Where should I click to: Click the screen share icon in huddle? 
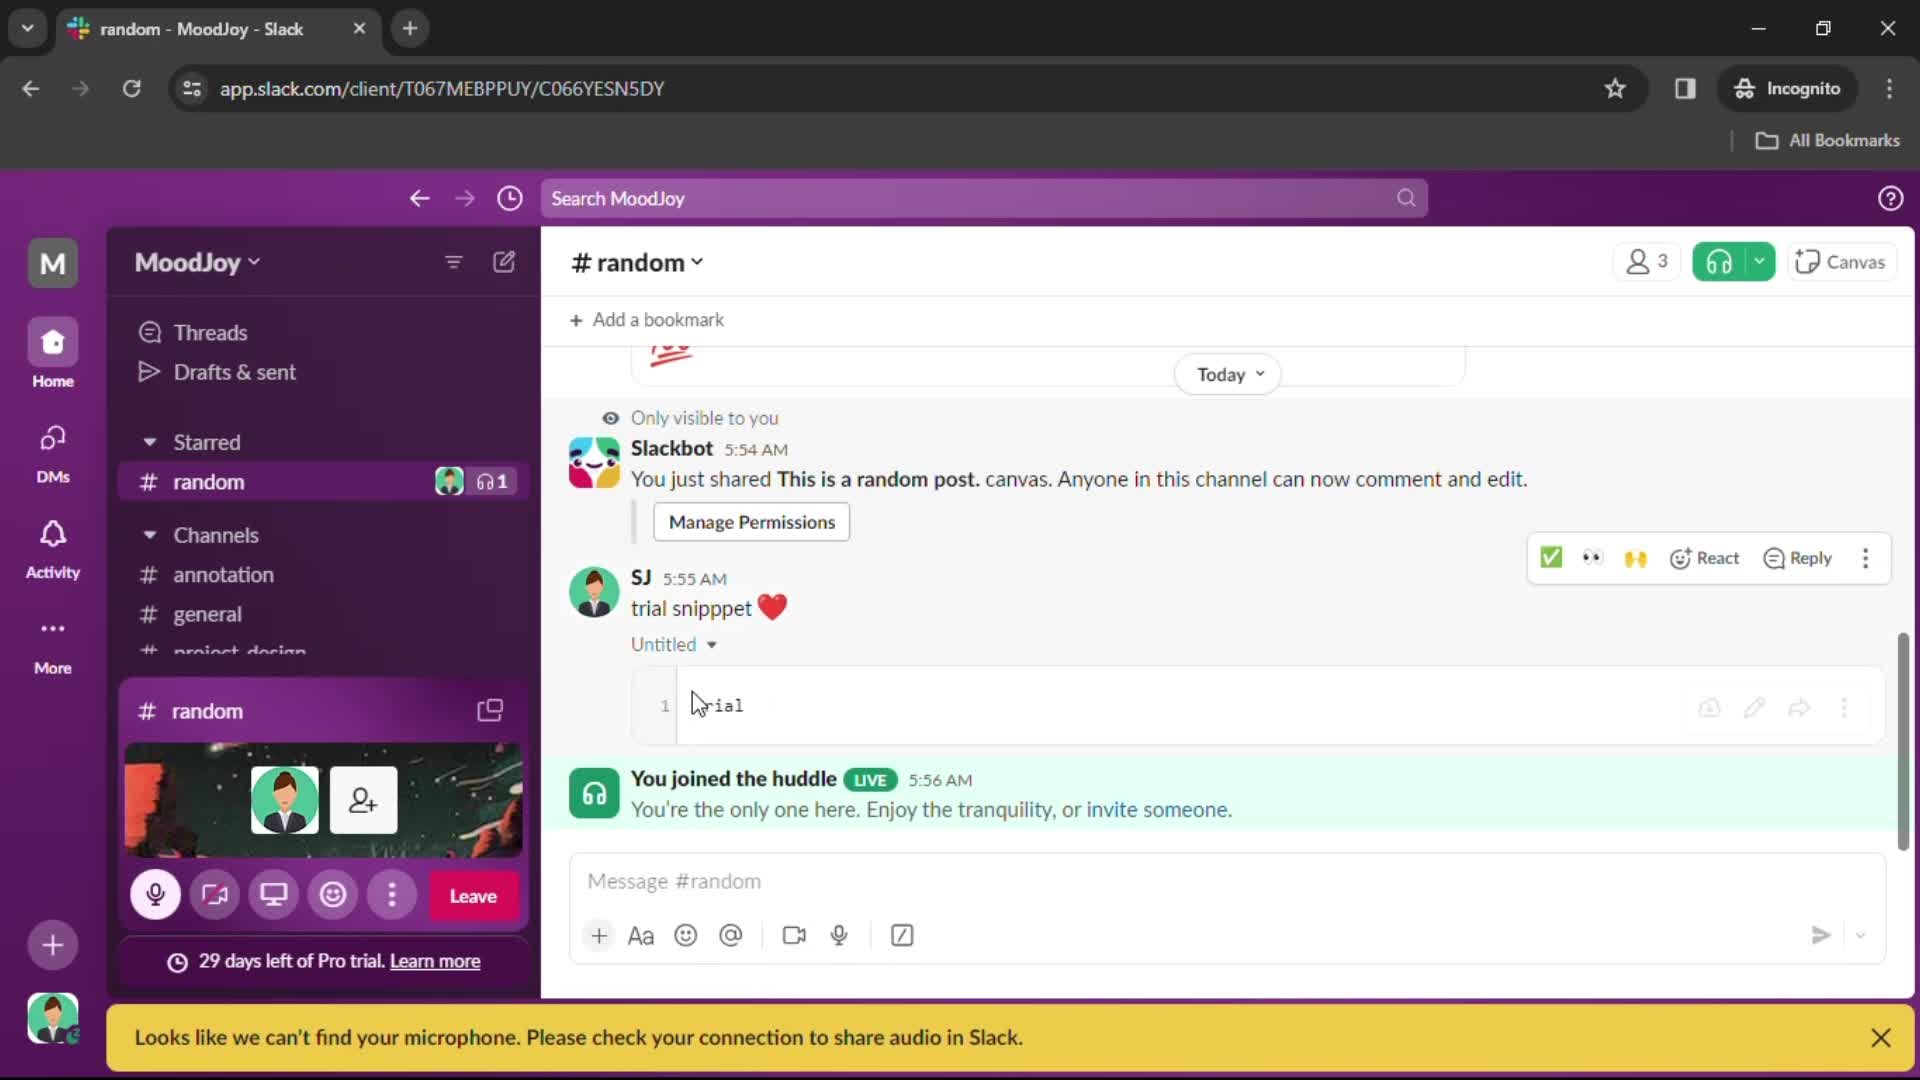[x=273, y=897]
